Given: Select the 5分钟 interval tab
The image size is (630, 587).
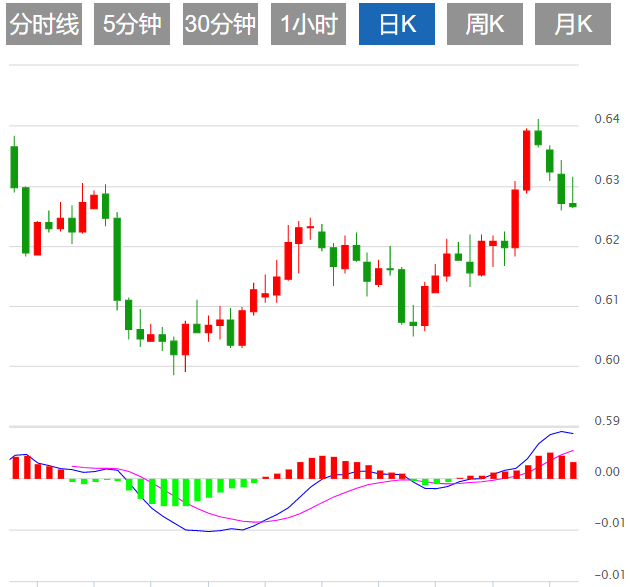Looking at the screenshot, I should pyautogui.click(x=132, y=24).
